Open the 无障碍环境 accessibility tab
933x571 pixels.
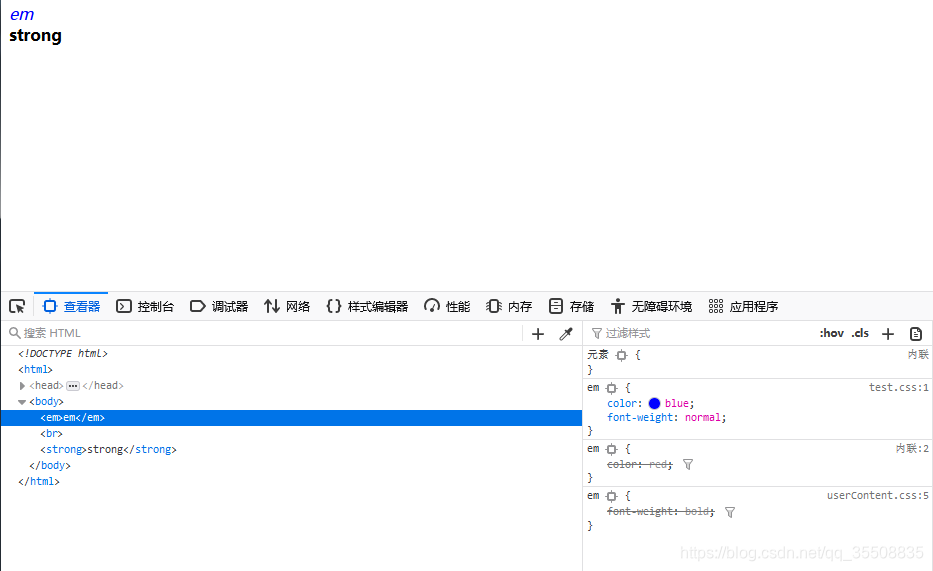click(652, 306)
